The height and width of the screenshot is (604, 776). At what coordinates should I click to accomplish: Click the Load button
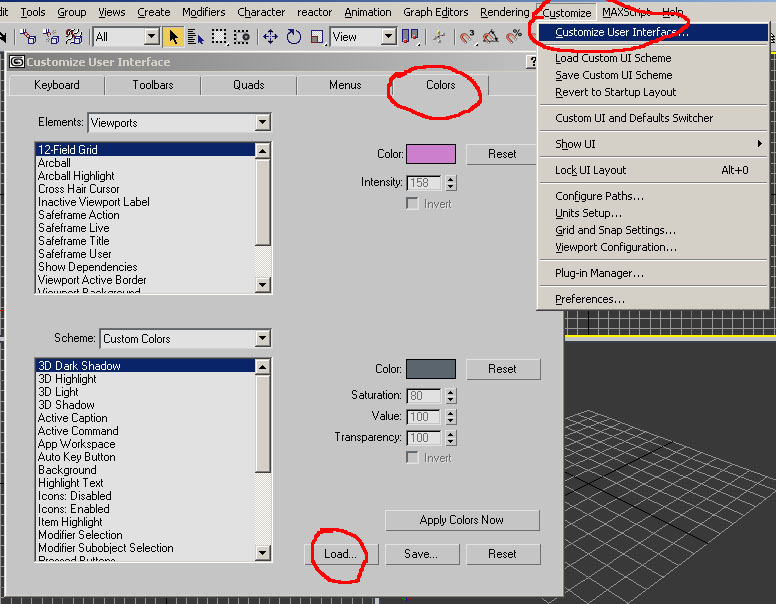point(341,554)
